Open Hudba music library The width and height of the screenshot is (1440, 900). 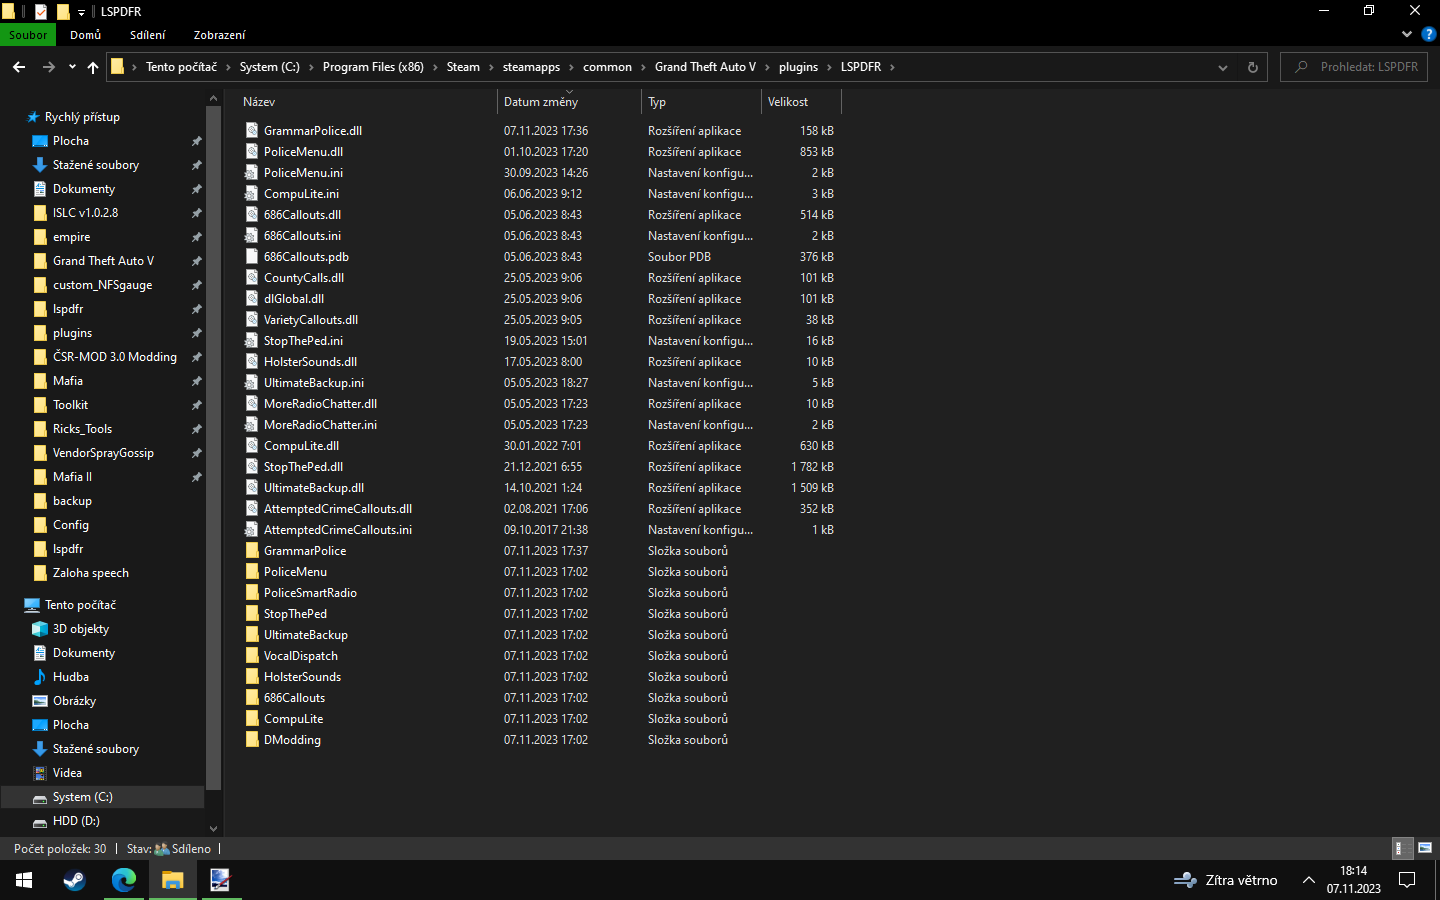[x=71, y=677]
